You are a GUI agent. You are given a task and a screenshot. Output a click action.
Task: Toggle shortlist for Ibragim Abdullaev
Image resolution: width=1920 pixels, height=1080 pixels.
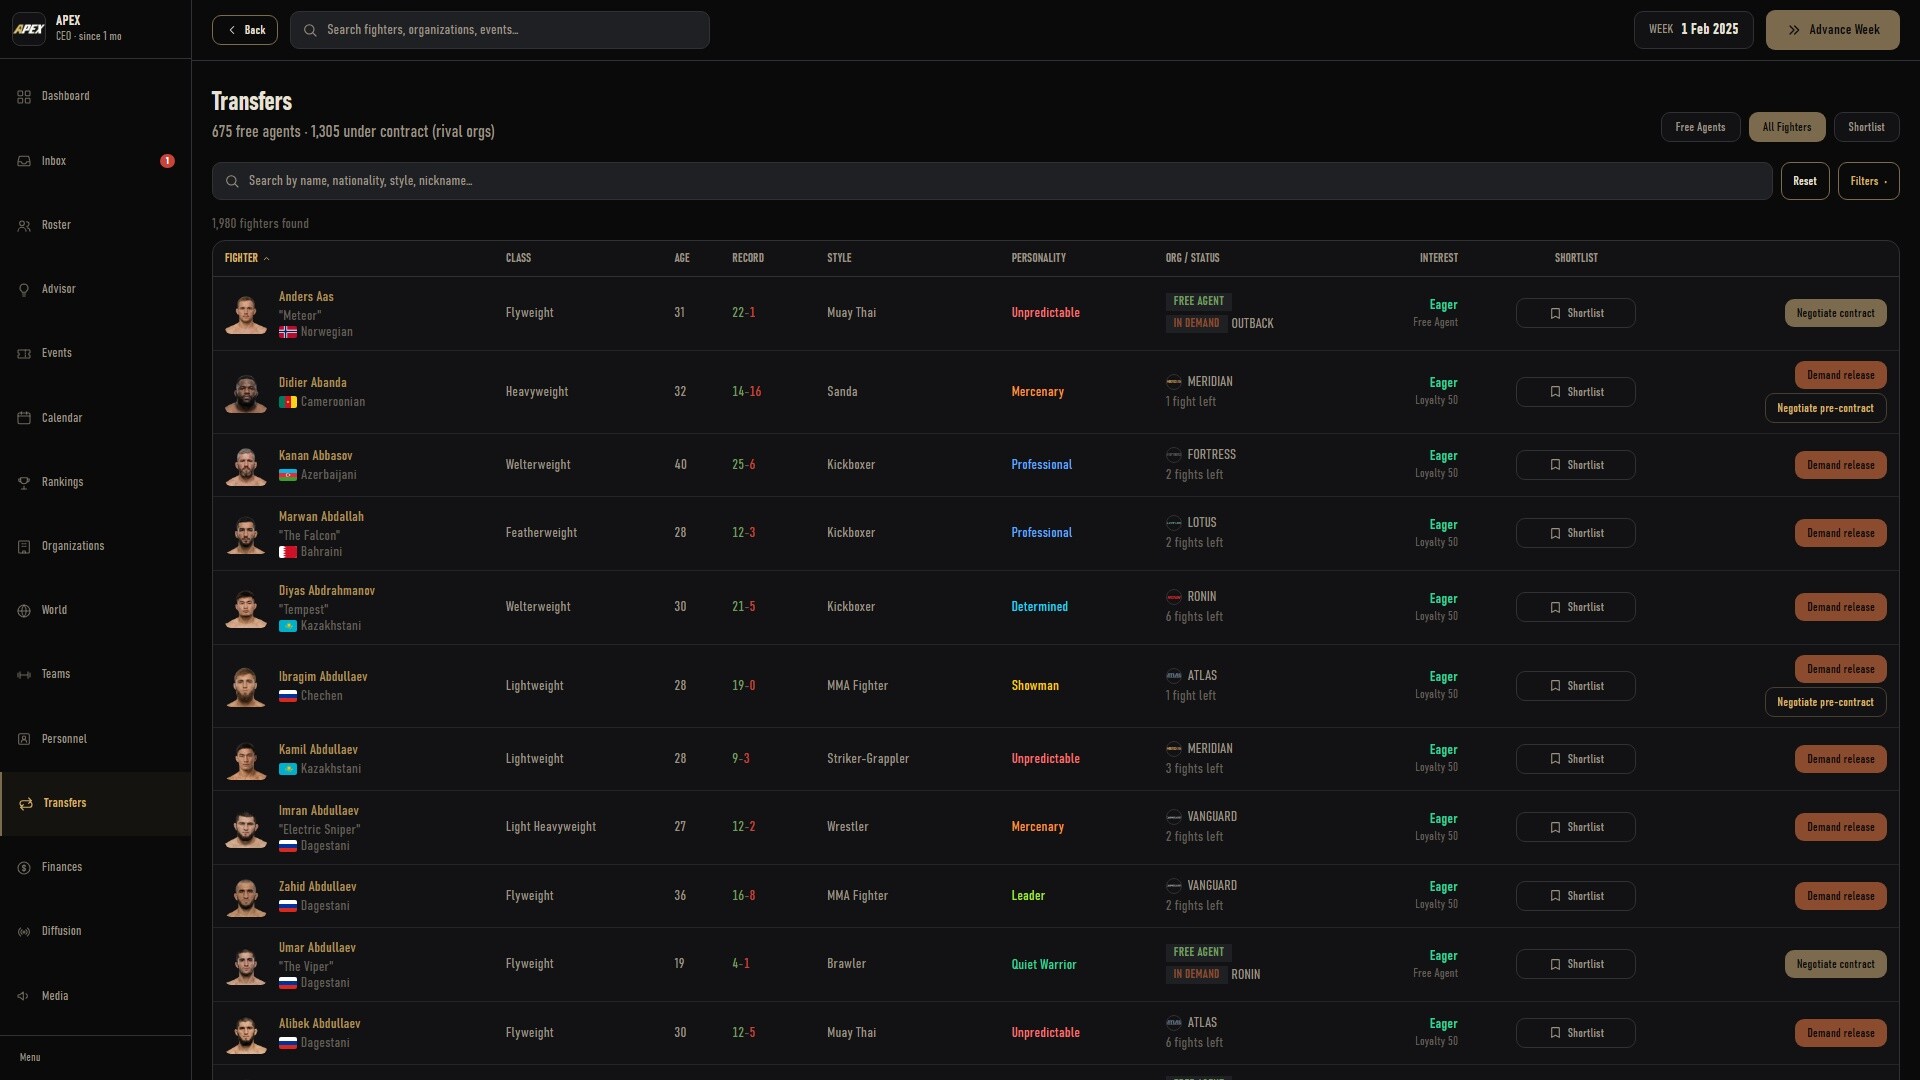pos(1575,686)
